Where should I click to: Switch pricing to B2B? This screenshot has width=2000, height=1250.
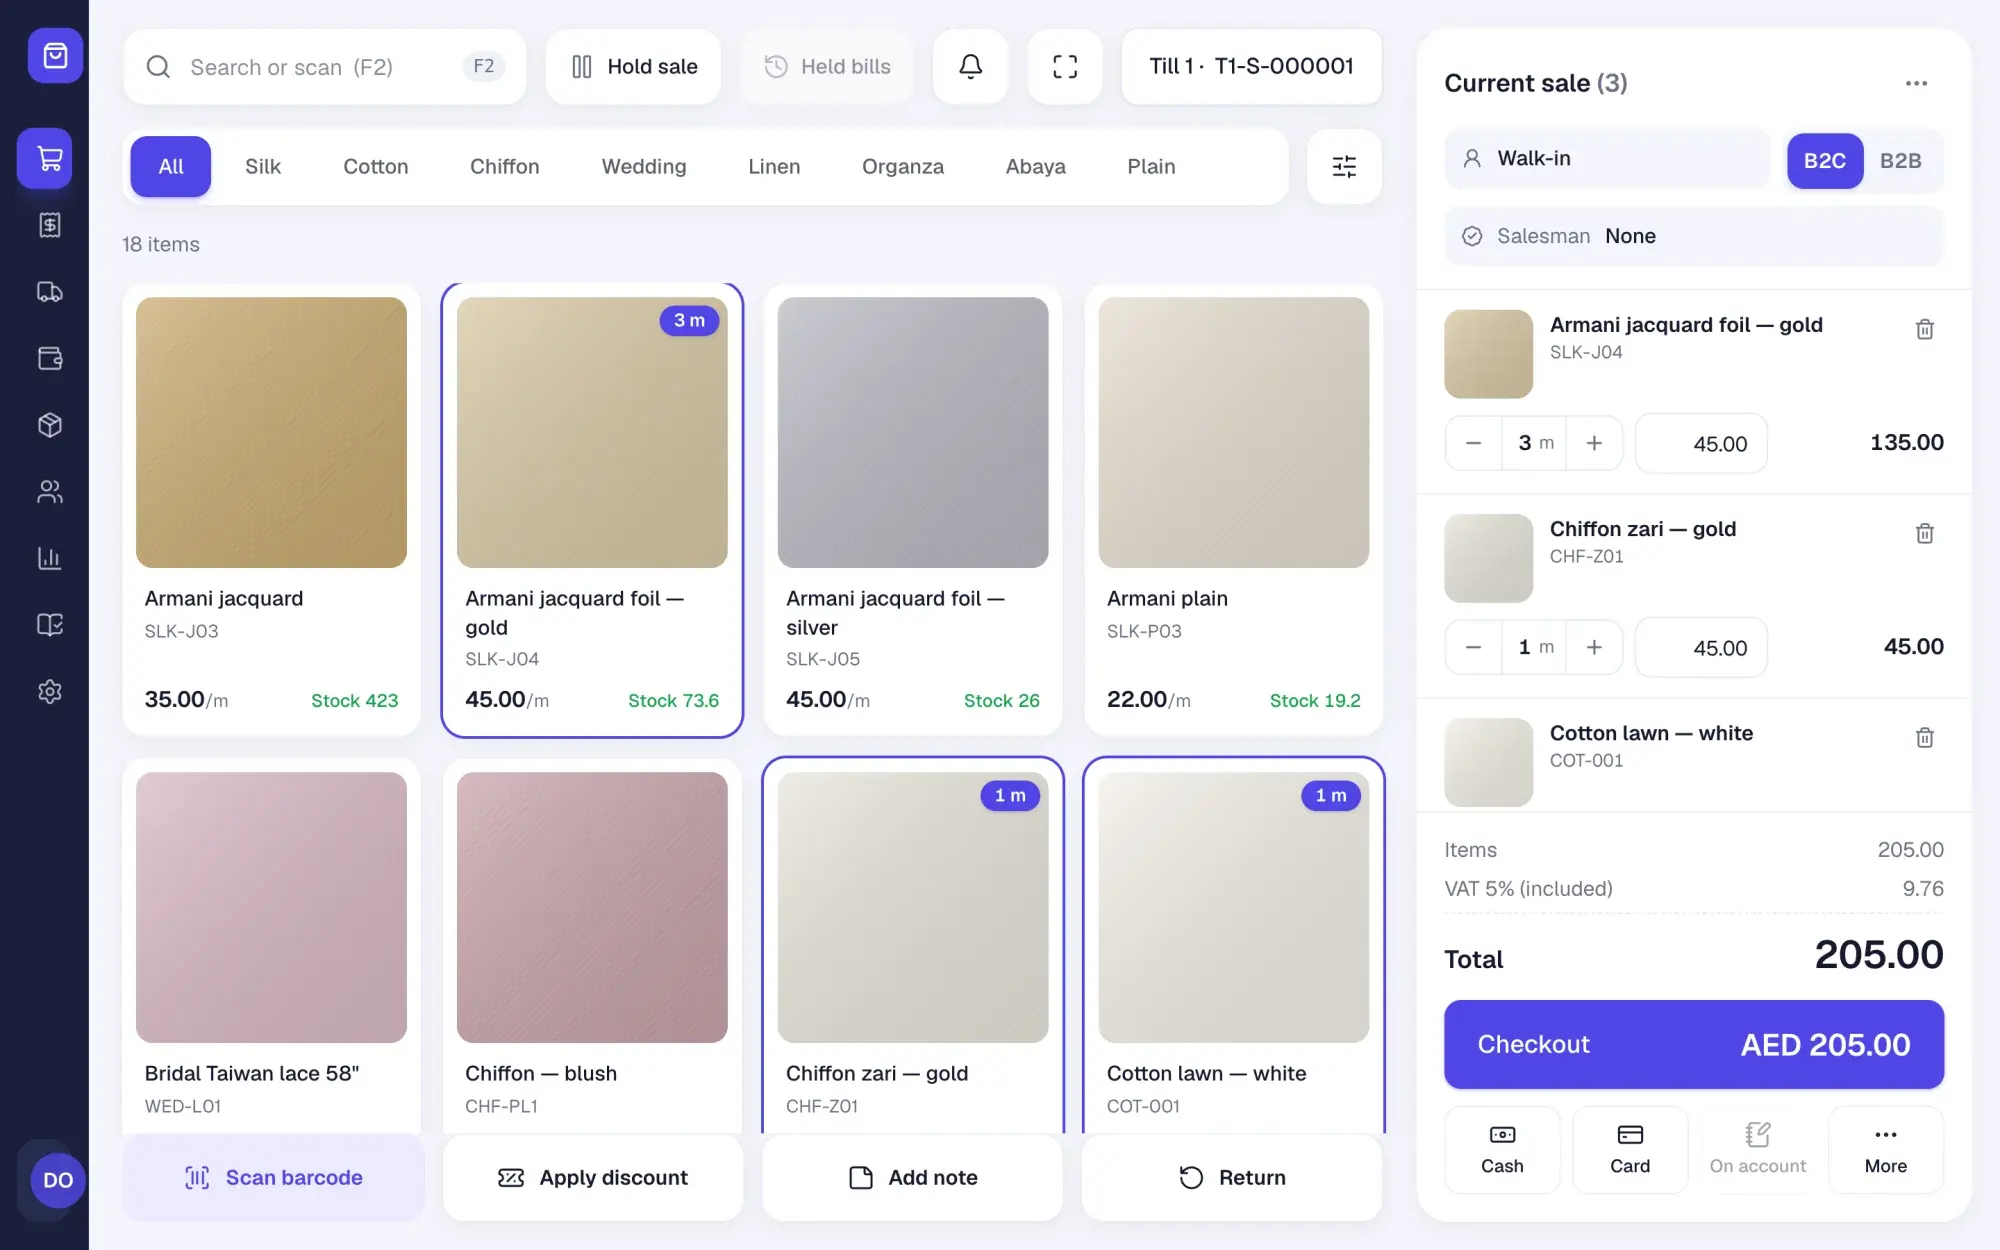click(x=1900, y=160)
